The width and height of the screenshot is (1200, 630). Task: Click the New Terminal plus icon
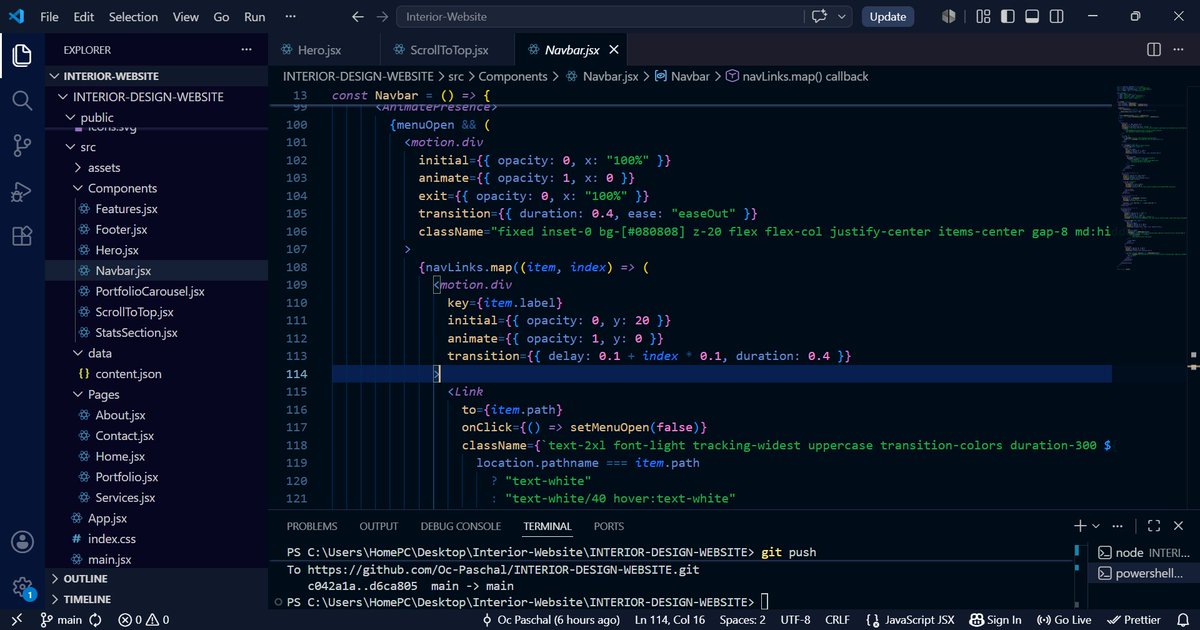(1080, 525)
